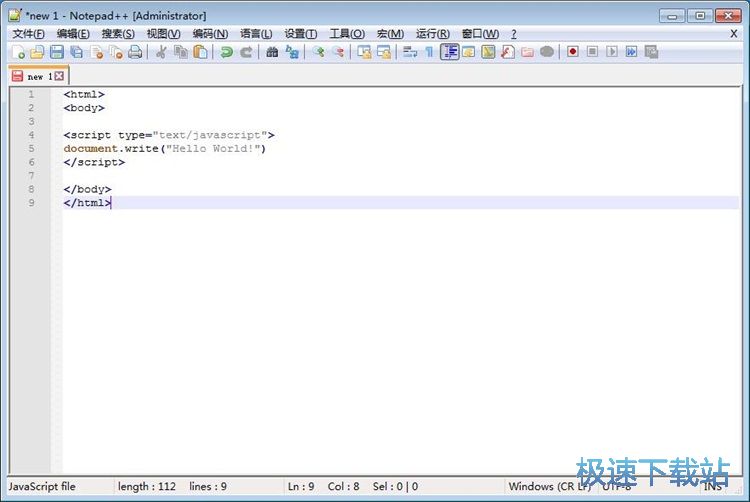Viewport: 750px width, 502px height.
Task: Click the script type="text/javascript" line
Action: pyautogui.click(x=169, y=135)
